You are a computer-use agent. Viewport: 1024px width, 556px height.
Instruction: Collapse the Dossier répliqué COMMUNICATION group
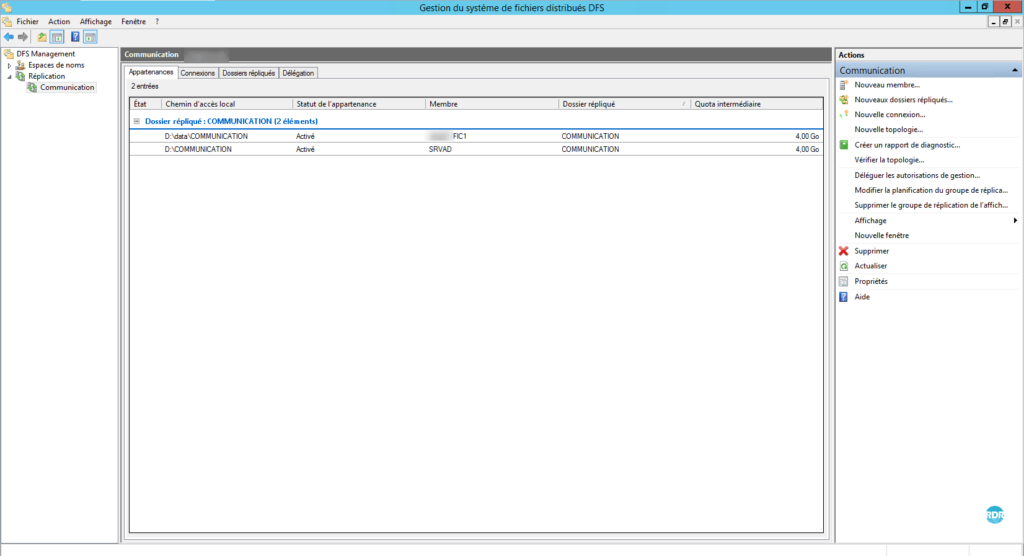pyautogui.click(x=136, y=121)
